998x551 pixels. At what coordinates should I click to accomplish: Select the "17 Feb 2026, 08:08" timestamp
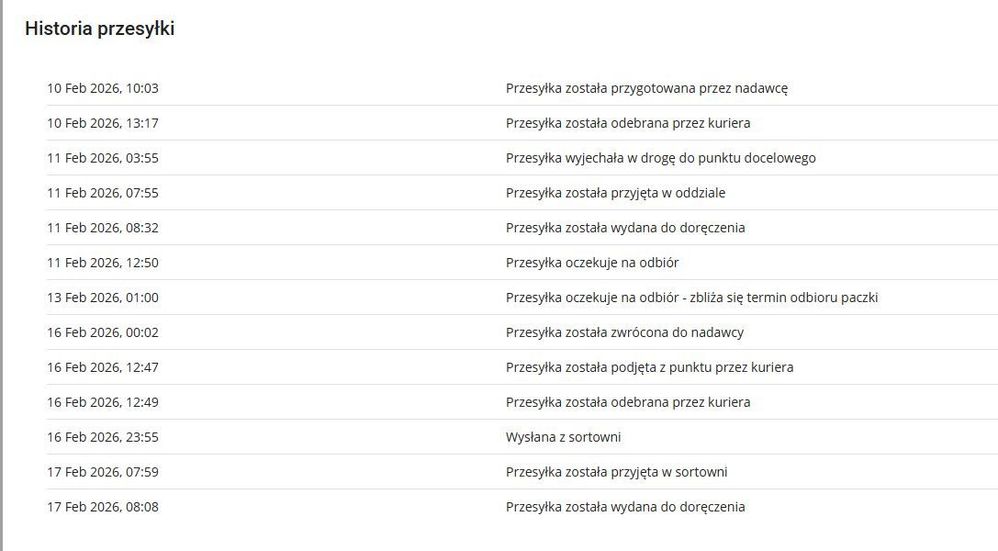pyautogui.click(x=102, y=507)
